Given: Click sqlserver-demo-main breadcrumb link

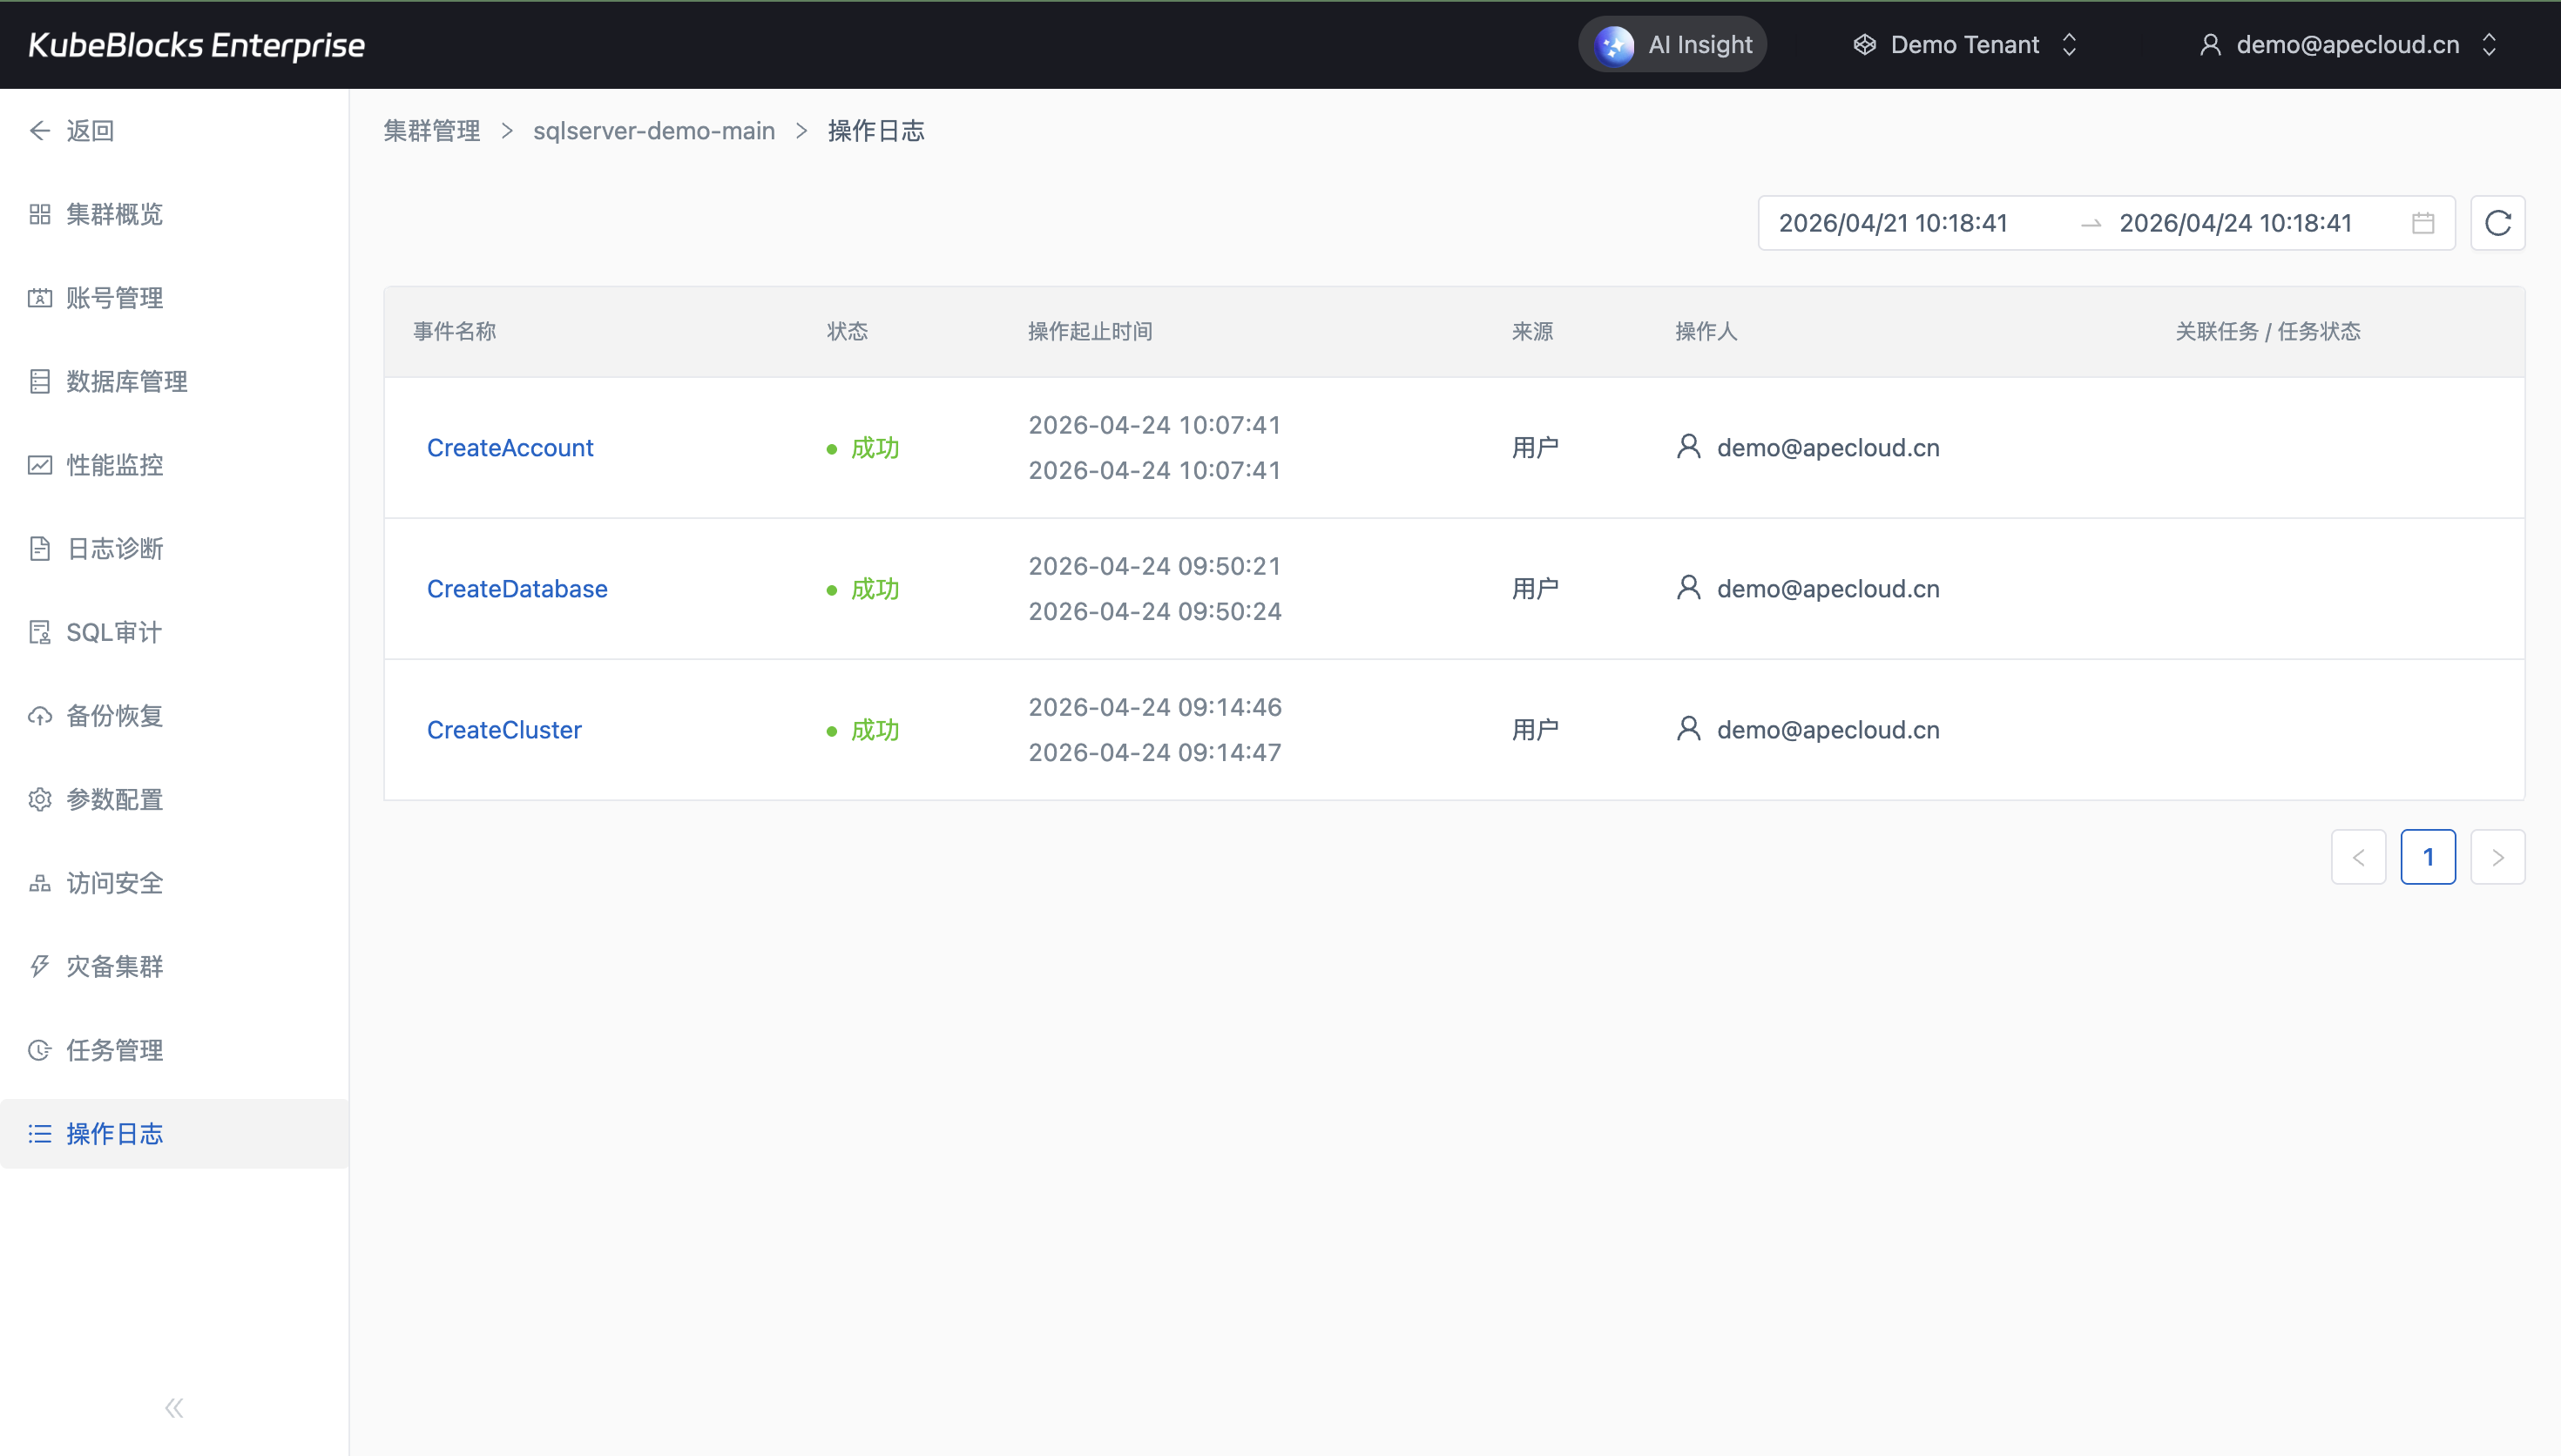Looking at the screenshot, I should pyautogui.click(x=654, y=131).
